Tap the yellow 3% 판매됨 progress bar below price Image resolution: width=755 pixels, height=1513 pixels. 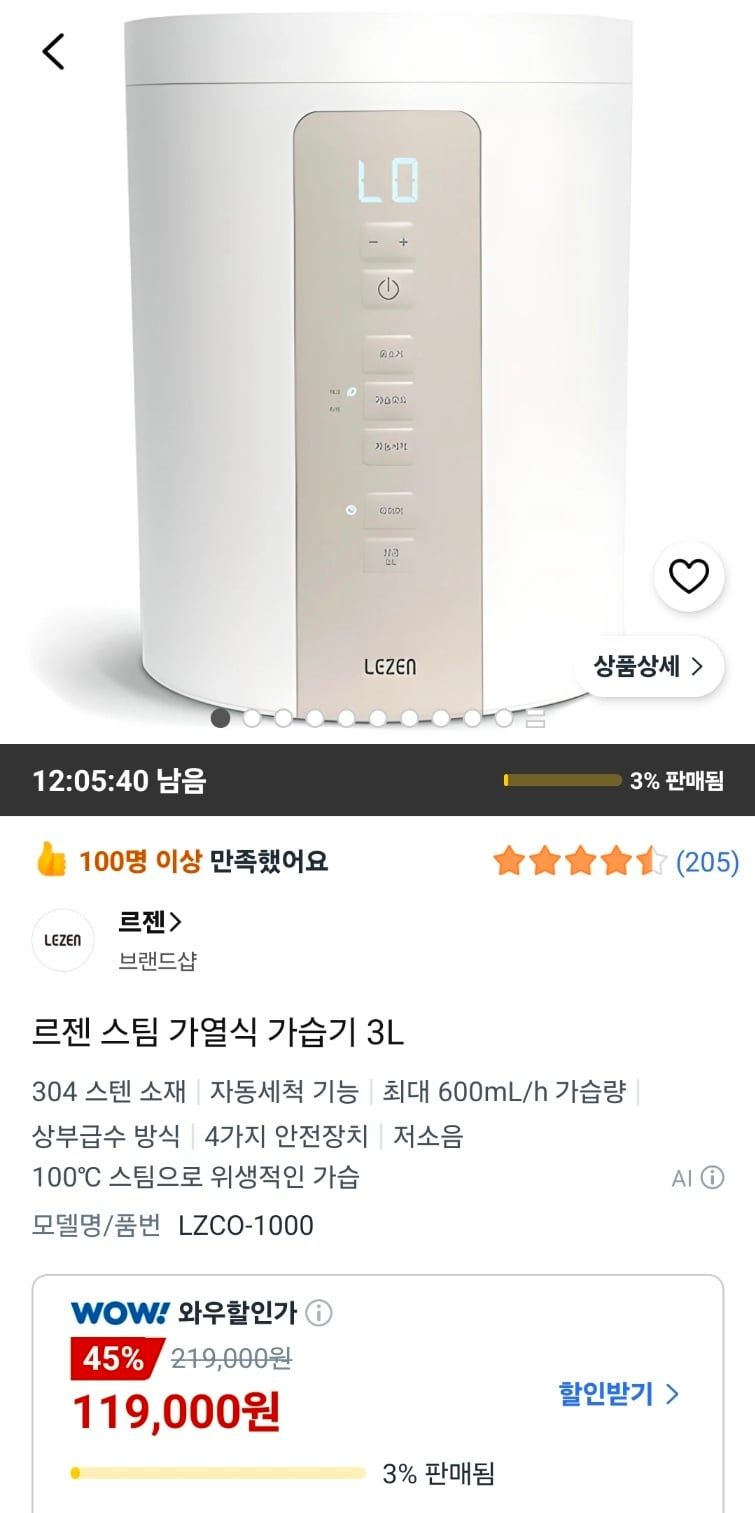pos(218,1473)
